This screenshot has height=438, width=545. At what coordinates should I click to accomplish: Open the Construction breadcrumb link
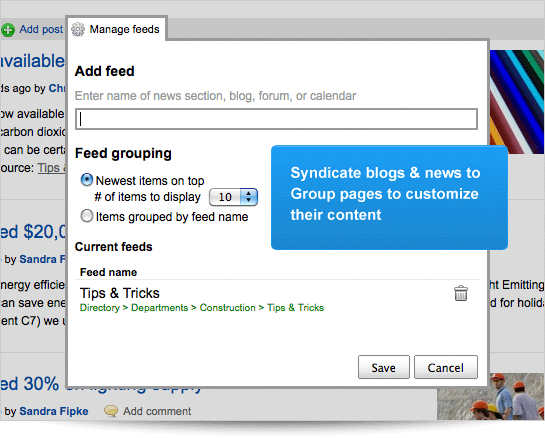click(227, 308)
